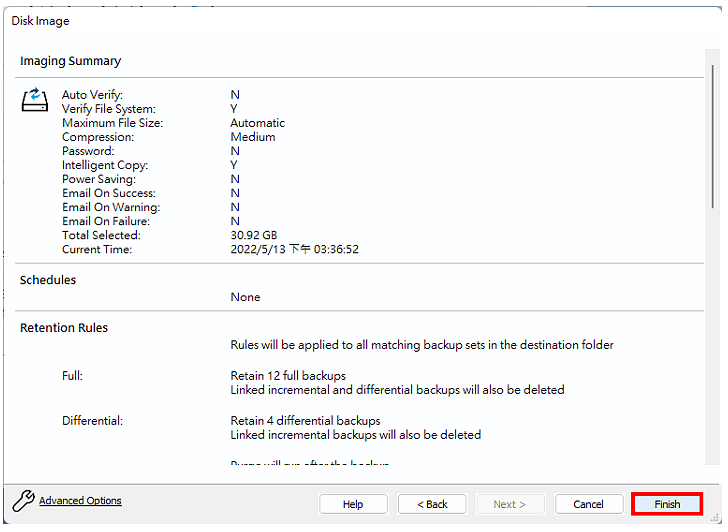Open the Advanced Options link
This screenshot has height=532, width=728.
(x=80, y=500)
